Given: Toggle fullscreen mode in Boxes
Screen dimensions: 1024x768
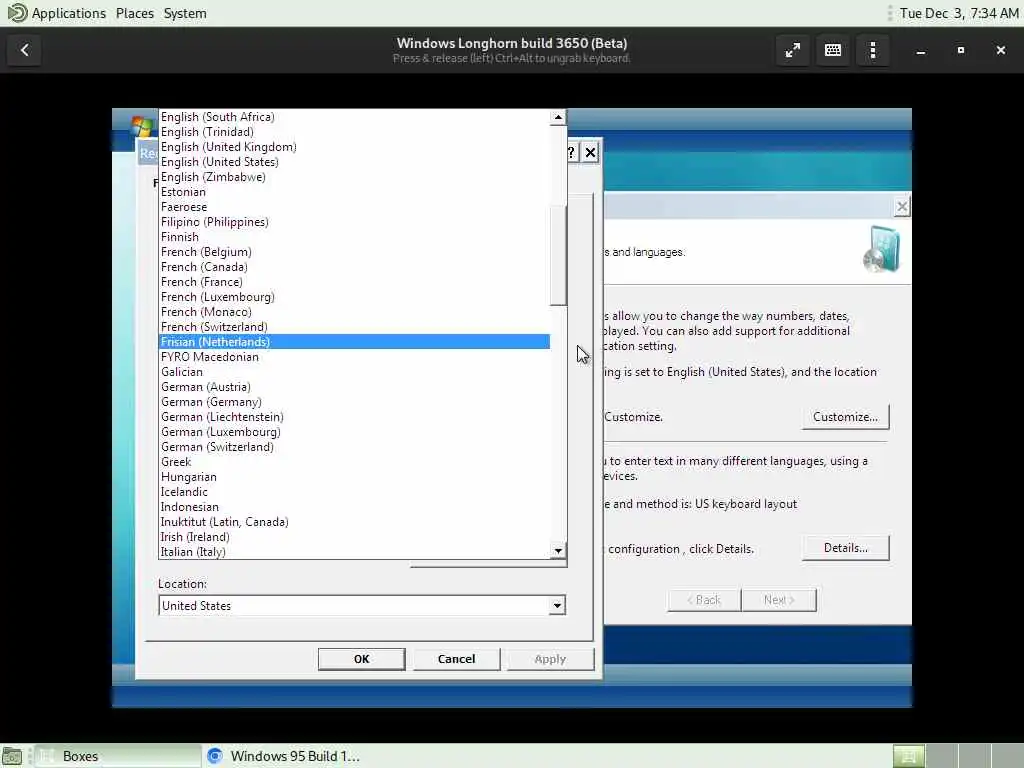Looking at the screenshot, I should click(793, 50).
